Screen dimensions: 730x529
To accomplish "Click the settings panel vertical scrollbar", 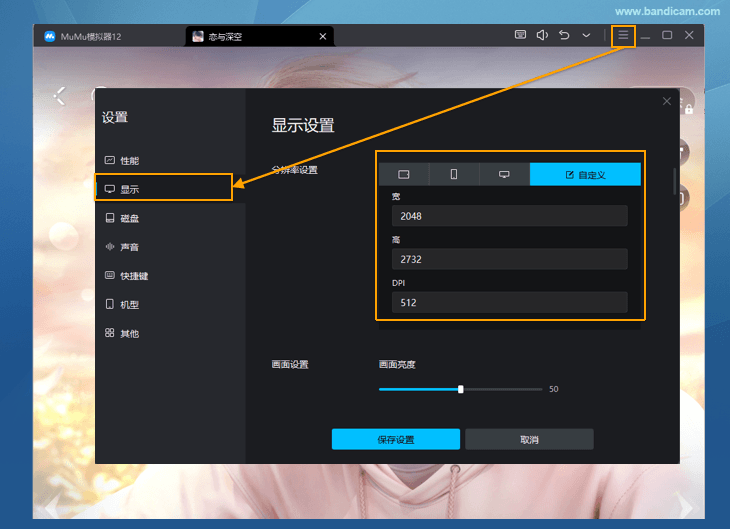I will [x=675, y=182].
